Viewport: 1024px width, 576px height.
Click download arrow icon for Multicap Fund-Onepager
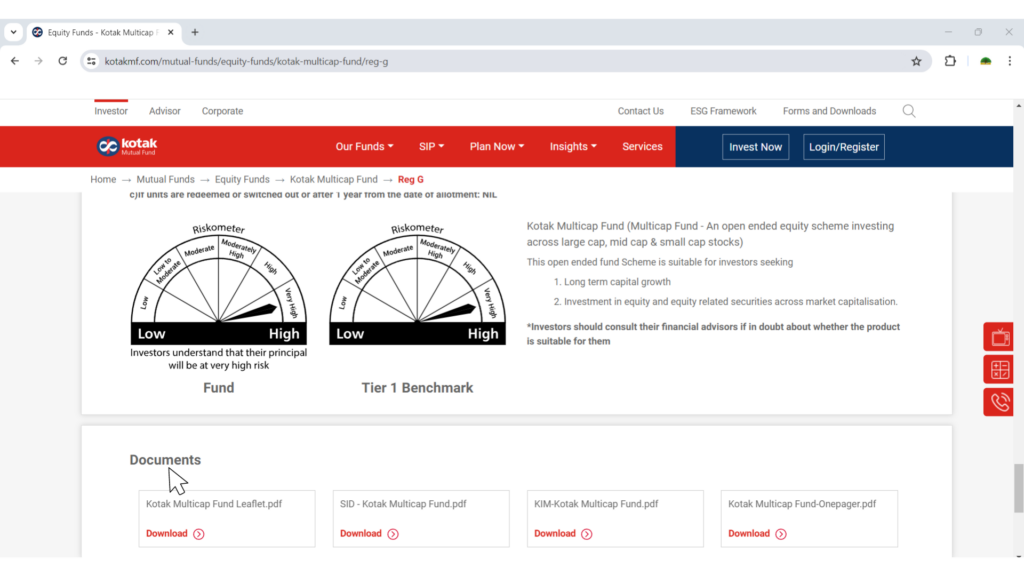[x=780, y=534]
